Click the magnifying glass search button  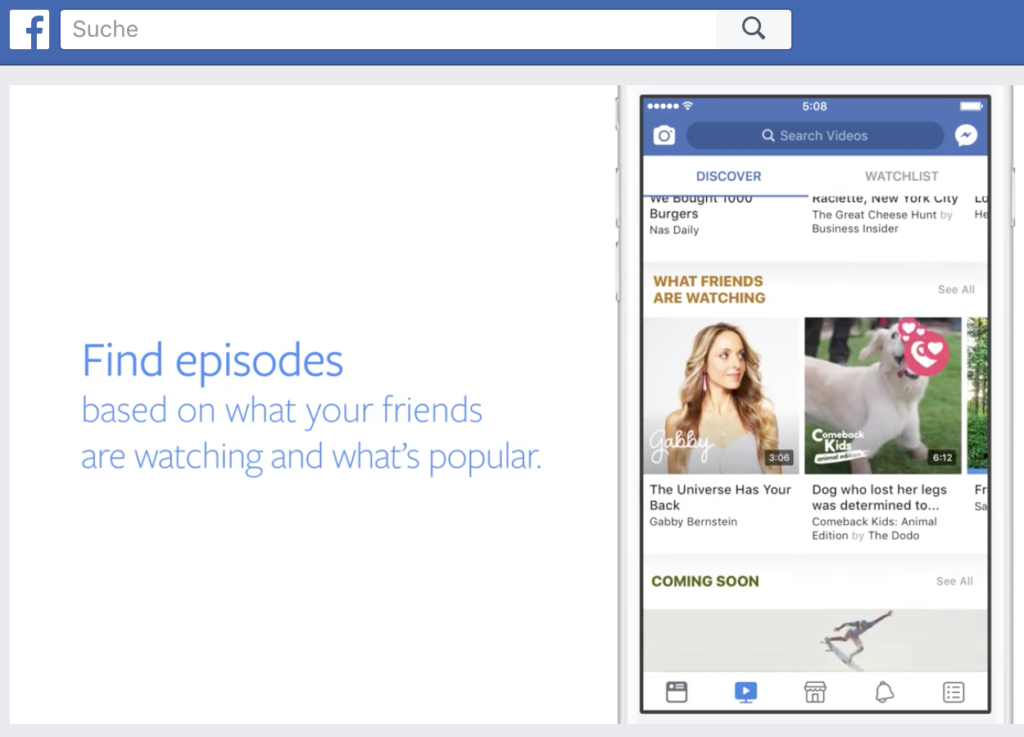point(753,29)
